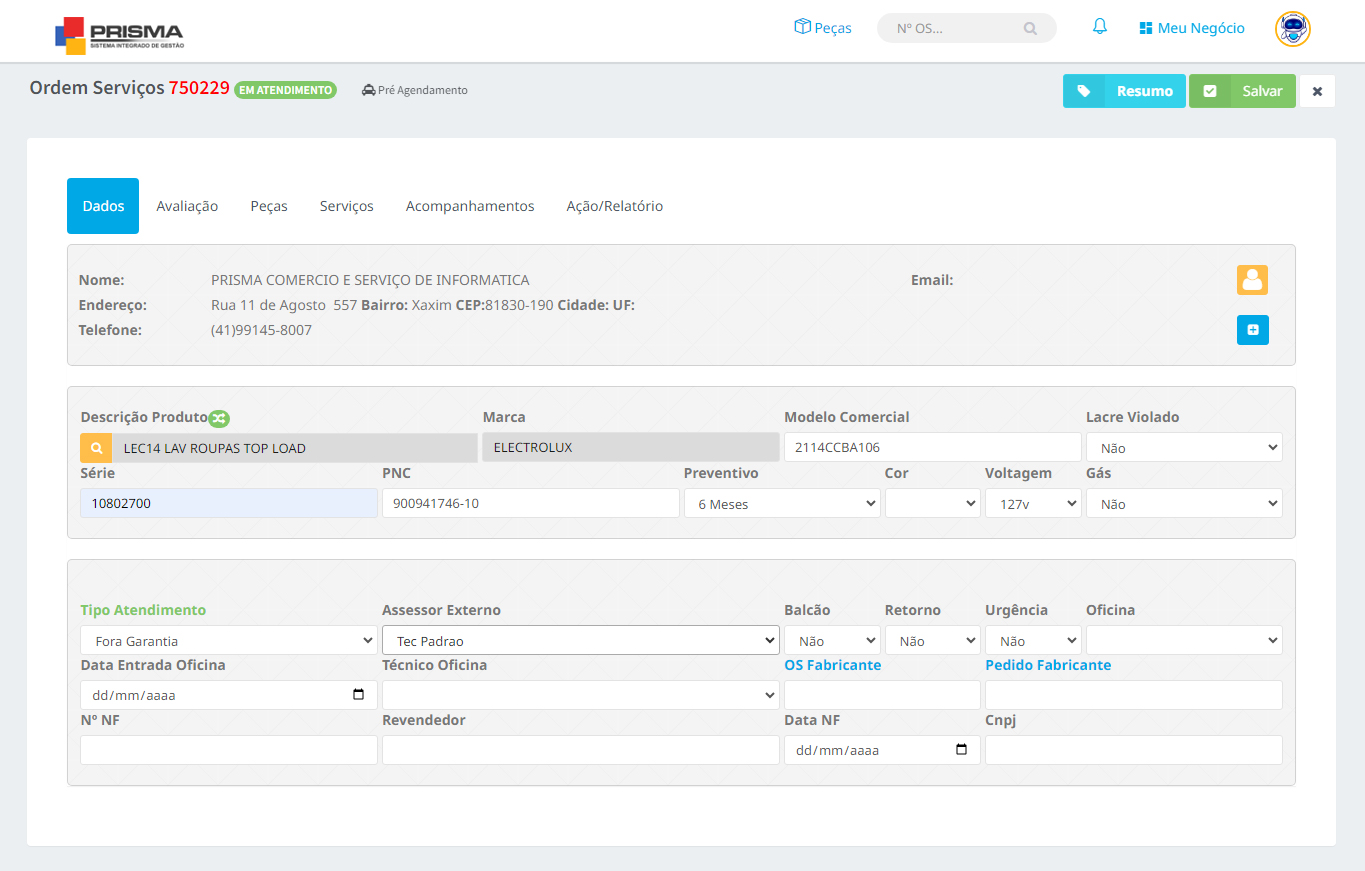
Task: Click the search magnifier in Nº OS box
Action: 1030,29
